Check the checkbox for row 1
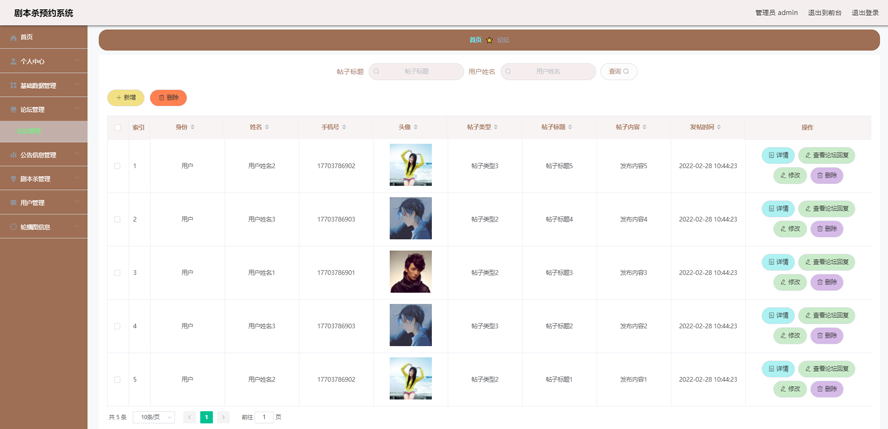The width and height of the screenshot is (888, 429). [117, 166]
